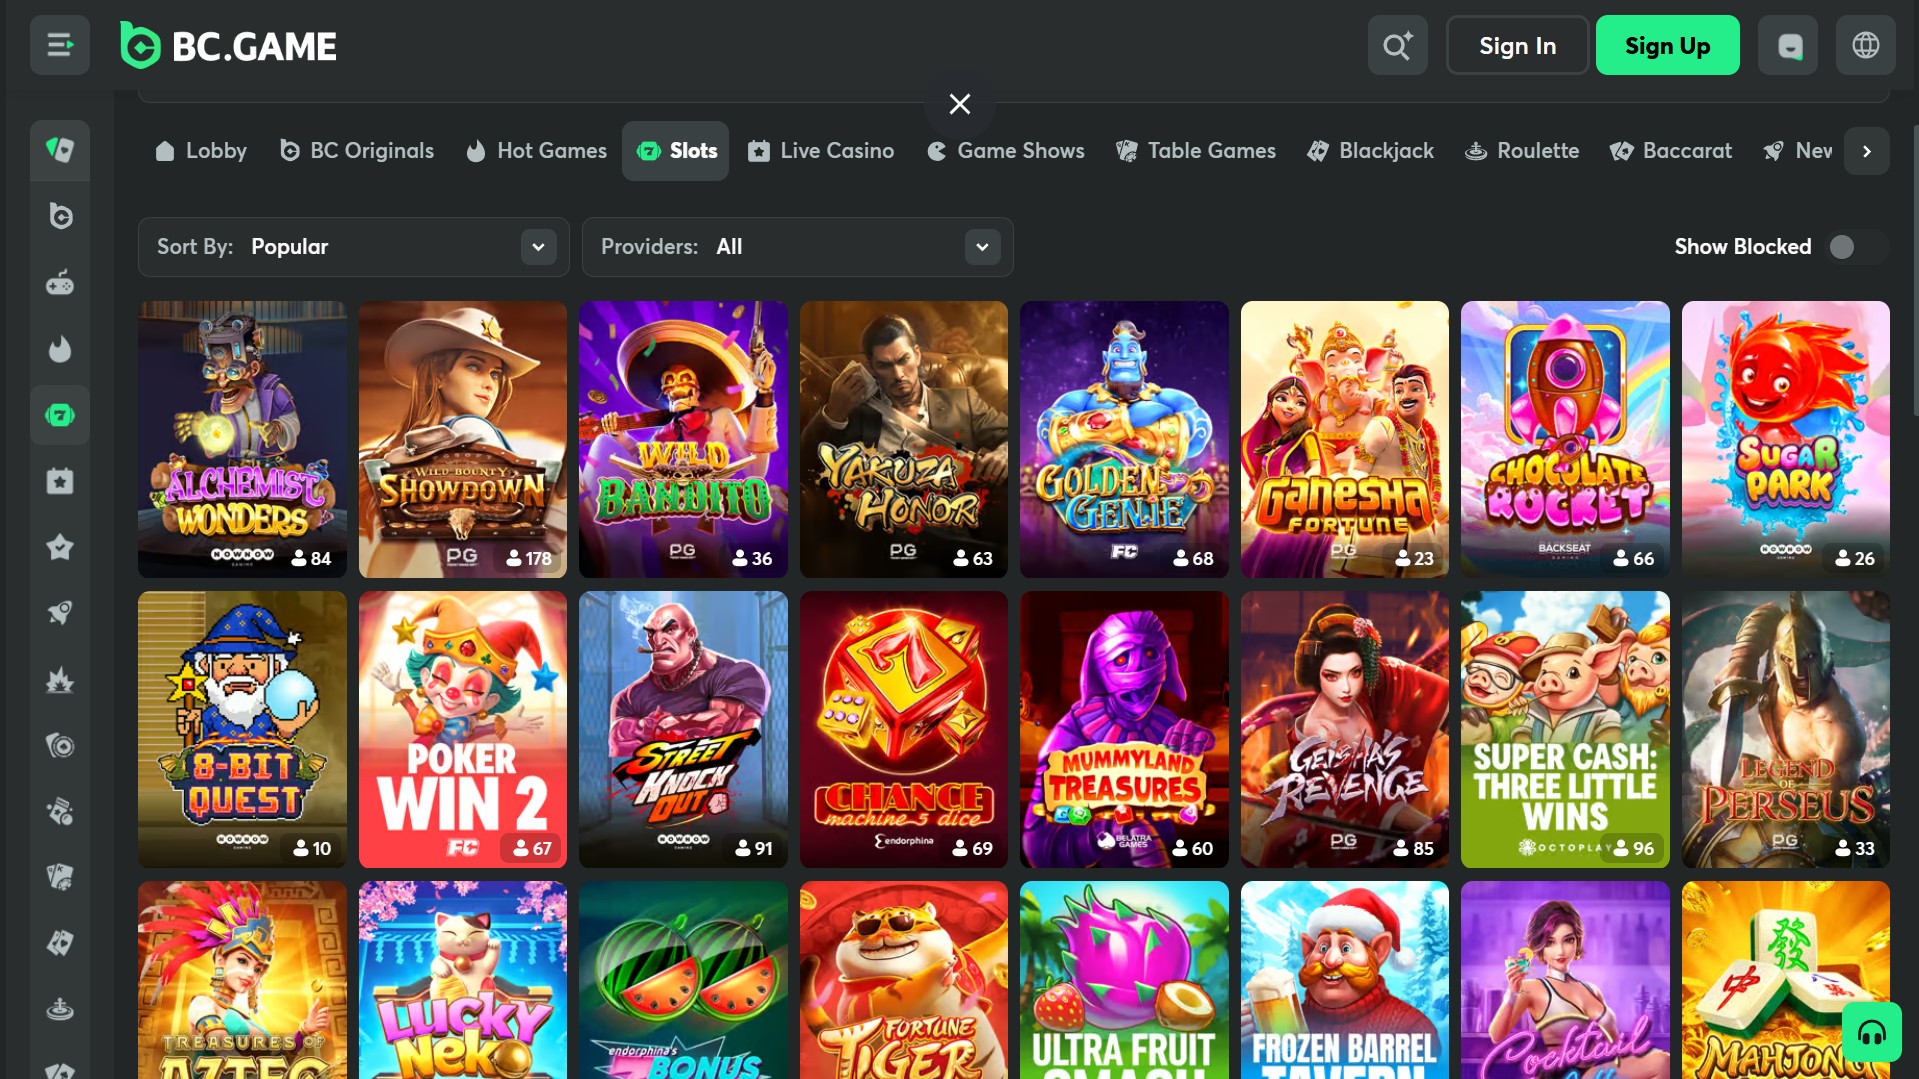Switch to Baccarat tab

click(1671, 151)
